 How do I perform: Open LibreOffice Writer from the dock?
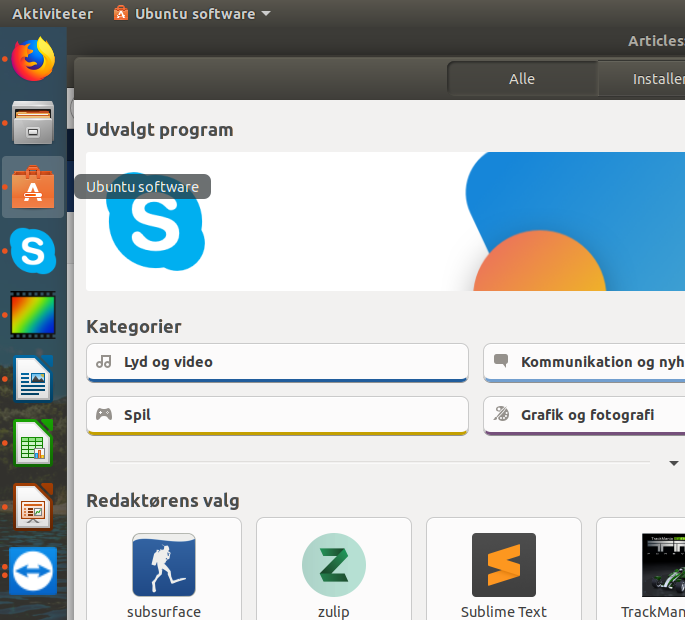pyautogui.click(x=33, y=379)
